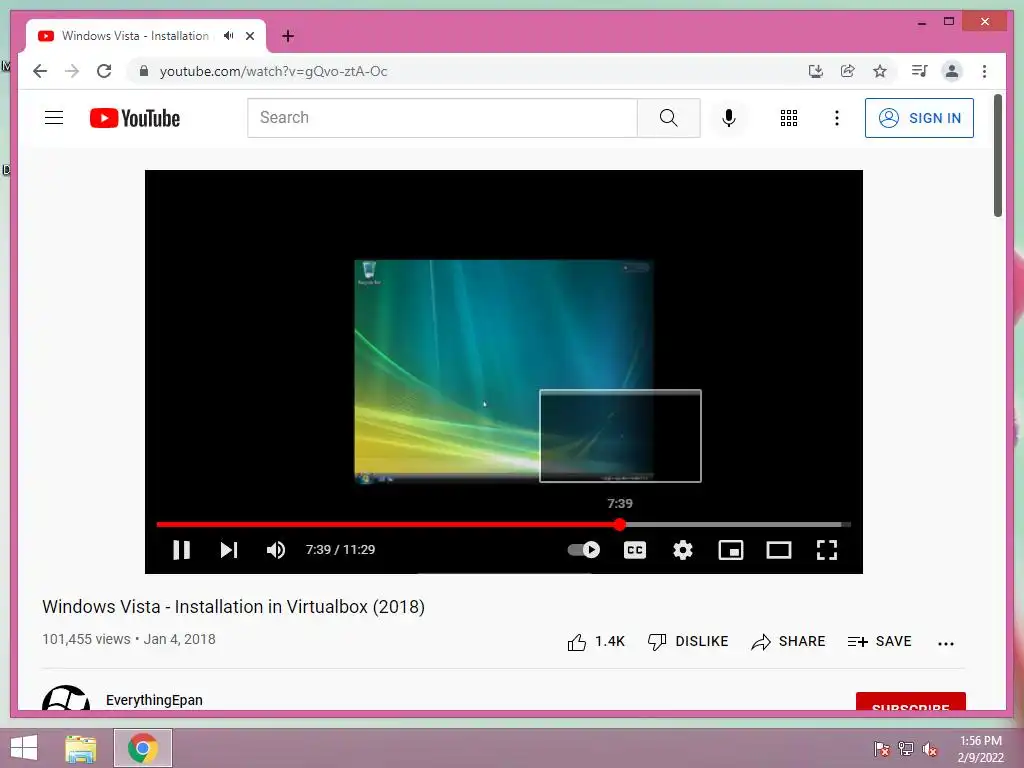Open the YouTube guide hamburger menu
The width and height of the screenshot is (1024, 768).
tap(54, 118)
